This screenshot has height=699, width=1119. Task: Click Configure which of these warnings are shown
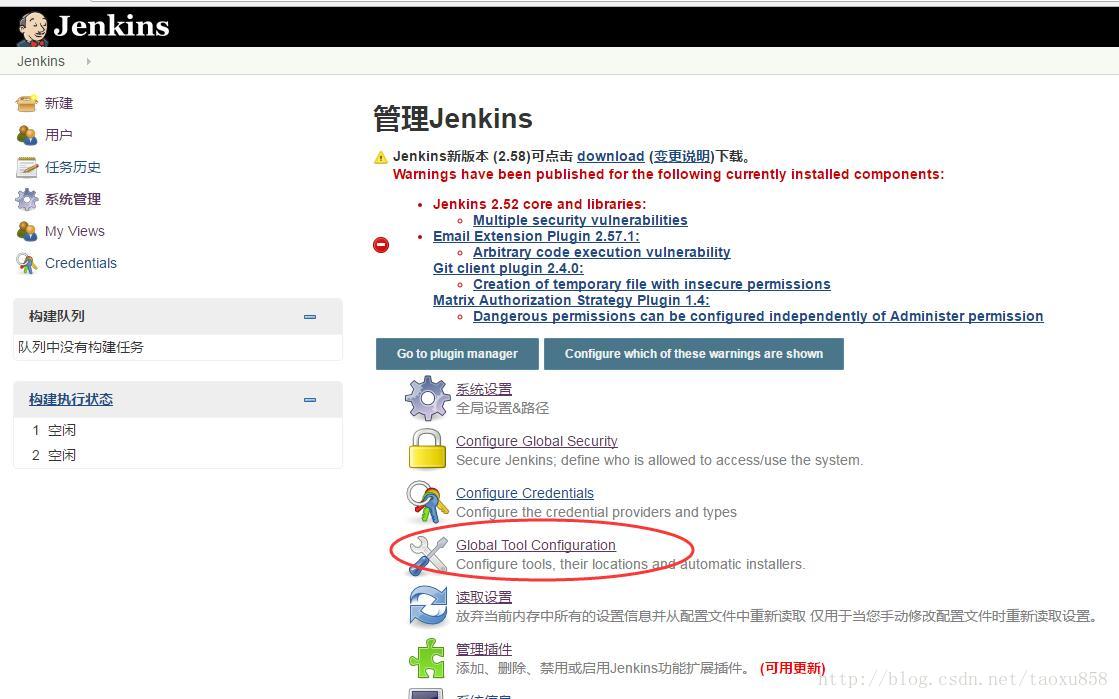coord(694,354)
